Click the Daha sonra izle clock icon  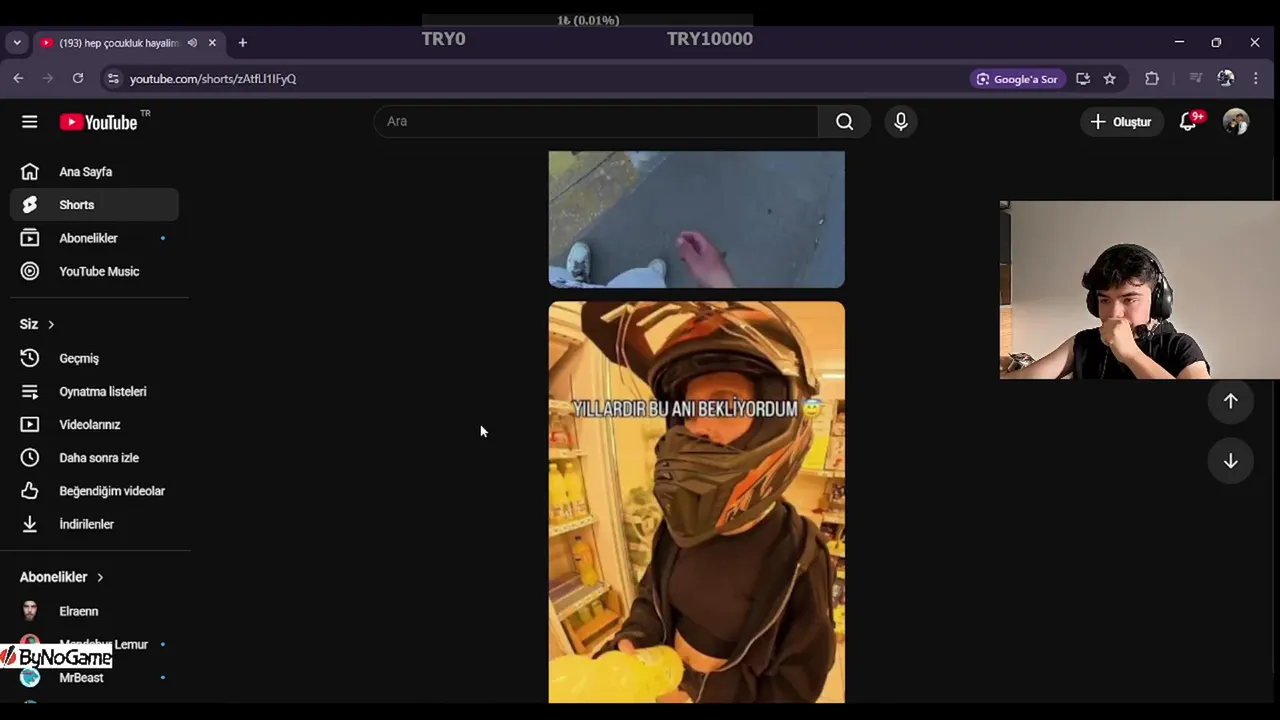point(30,457)
